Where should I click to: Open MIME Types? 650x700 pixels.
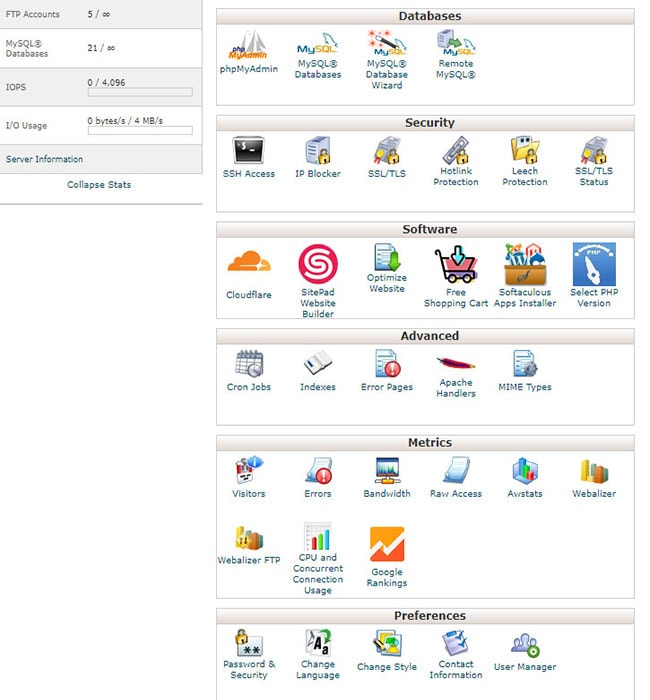click(x=525, y=371)
